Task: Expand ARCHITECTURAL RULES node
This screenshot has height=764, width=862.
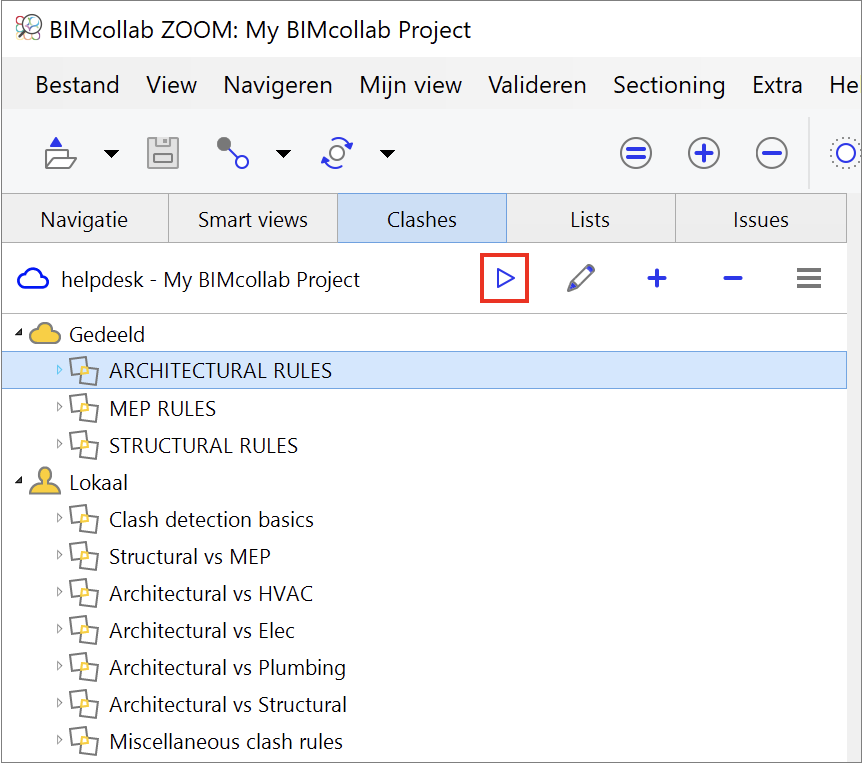Action: click(59, 370)
